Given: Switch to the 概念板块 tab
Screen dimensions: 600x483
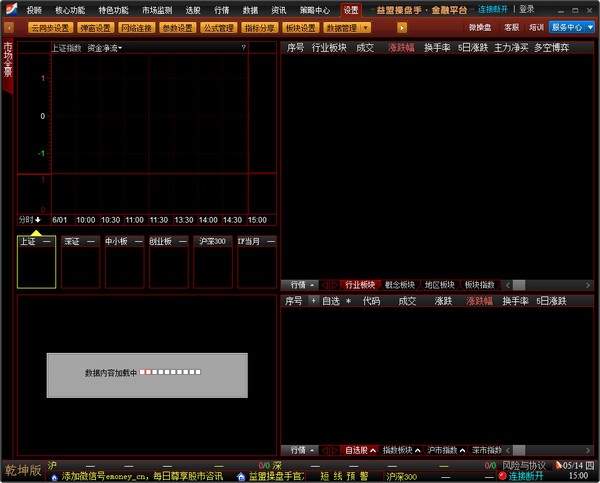Looking at the screenshot, I should pyautogui.click(x=398, y=284).
